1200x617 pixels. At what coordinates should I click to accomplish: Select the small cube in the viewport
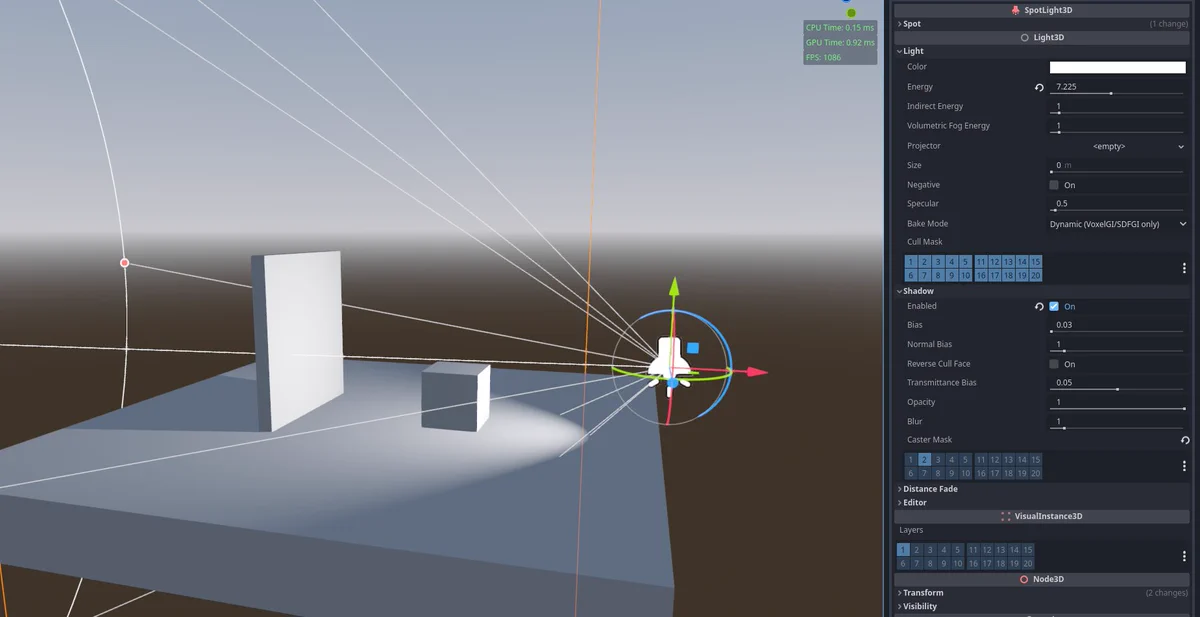(455, 396)
